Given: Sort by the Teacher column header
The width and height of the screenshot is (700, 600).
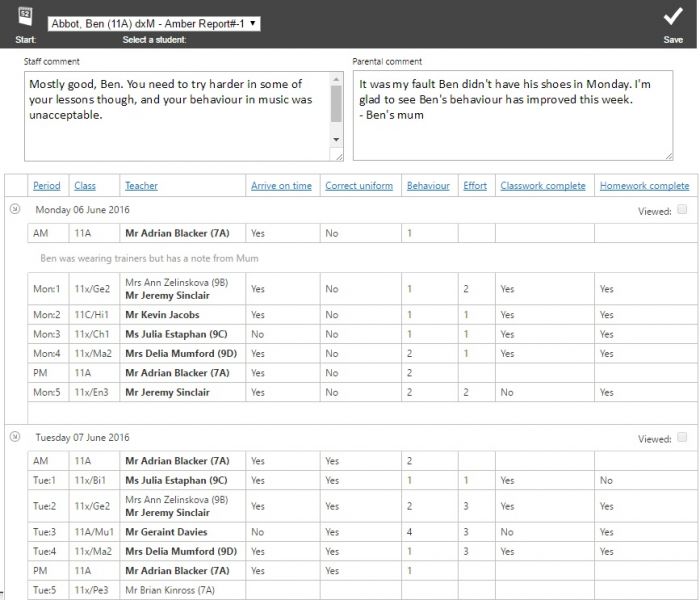Looking at the screenshot, I should [x=141, y=186].
